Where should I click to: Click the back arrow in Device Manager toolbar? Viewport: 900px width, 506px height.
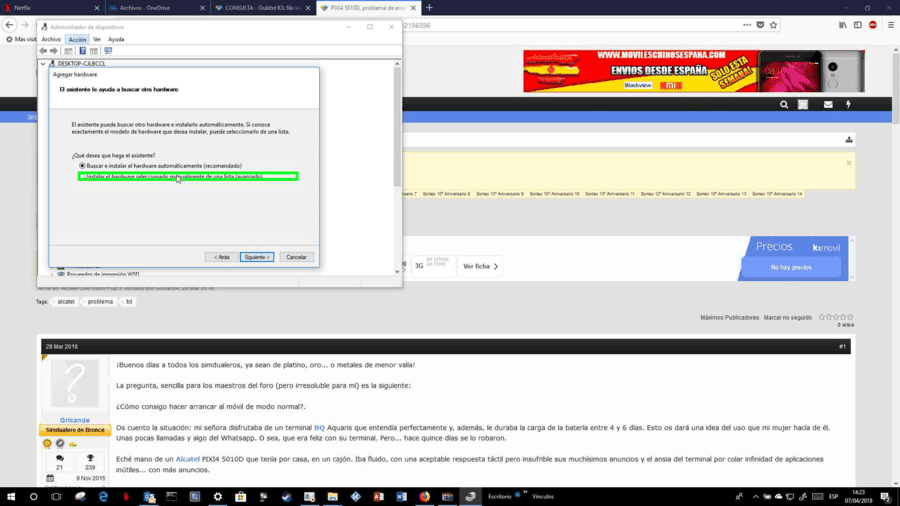tap(43, 51)
